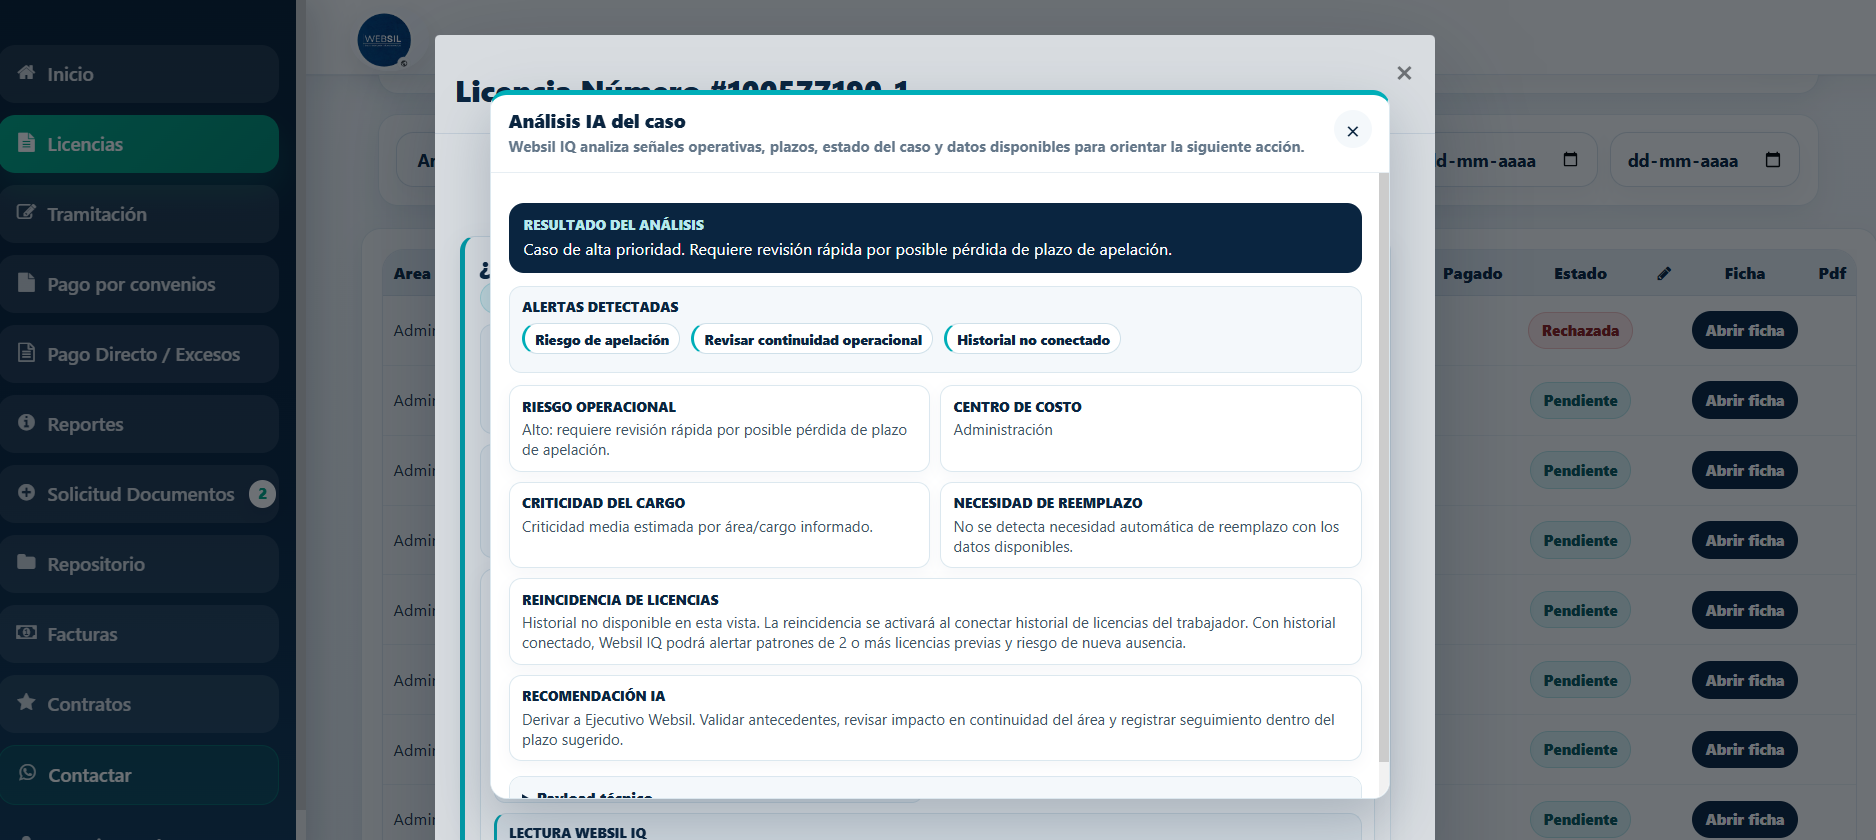Click the folder icon beside Repositorio
The image size is (1876, 840).
tap(27, 563)
